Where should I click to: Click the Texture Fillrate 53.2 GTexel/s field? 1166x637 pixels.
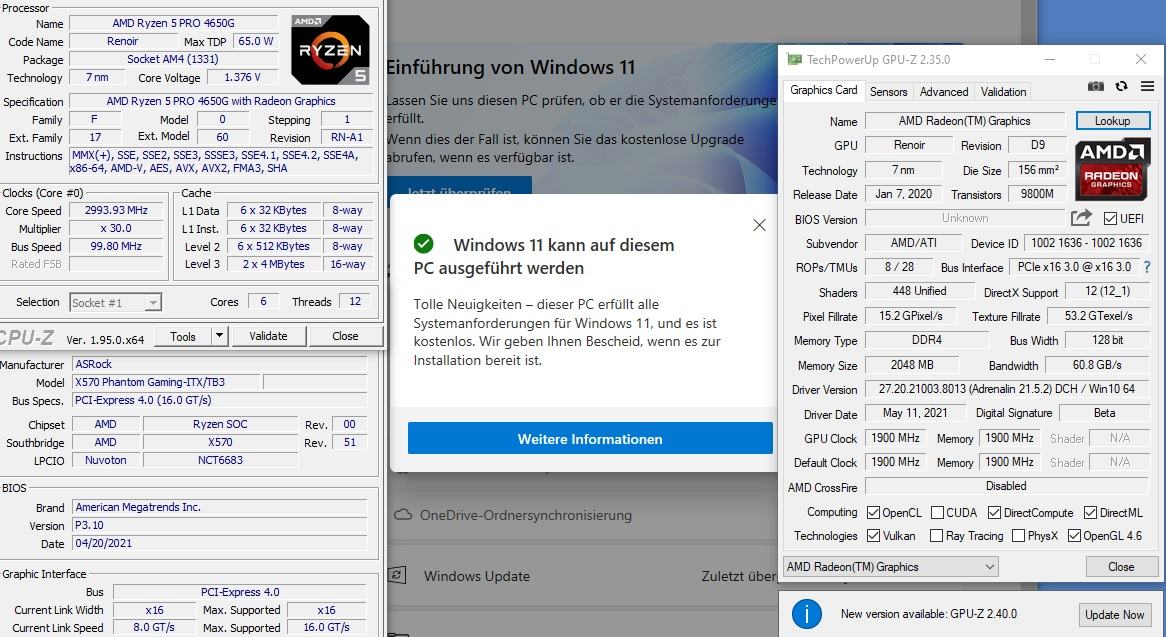pyautogui.click(x=1098, y=316)
